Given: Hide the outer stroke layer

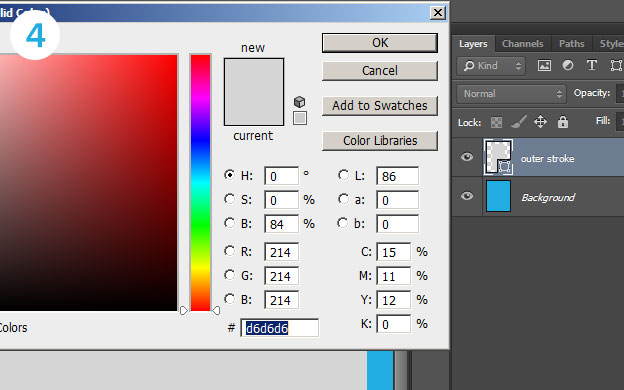Looking at the screenshot, I should pyautogui.click(x=467, y=157).
